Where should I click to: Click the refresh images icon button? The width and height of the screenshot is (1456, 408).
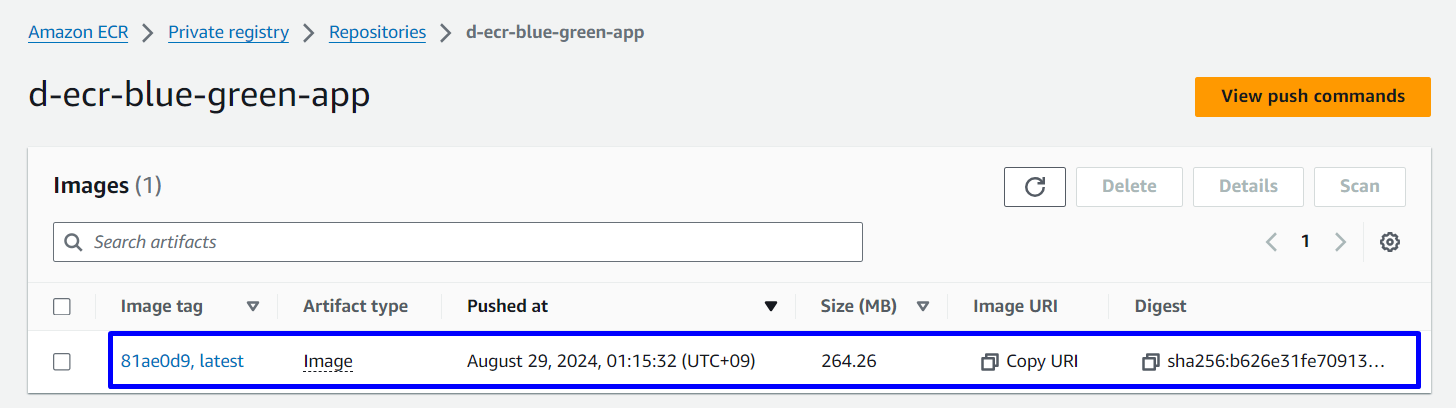point(1035,187)
